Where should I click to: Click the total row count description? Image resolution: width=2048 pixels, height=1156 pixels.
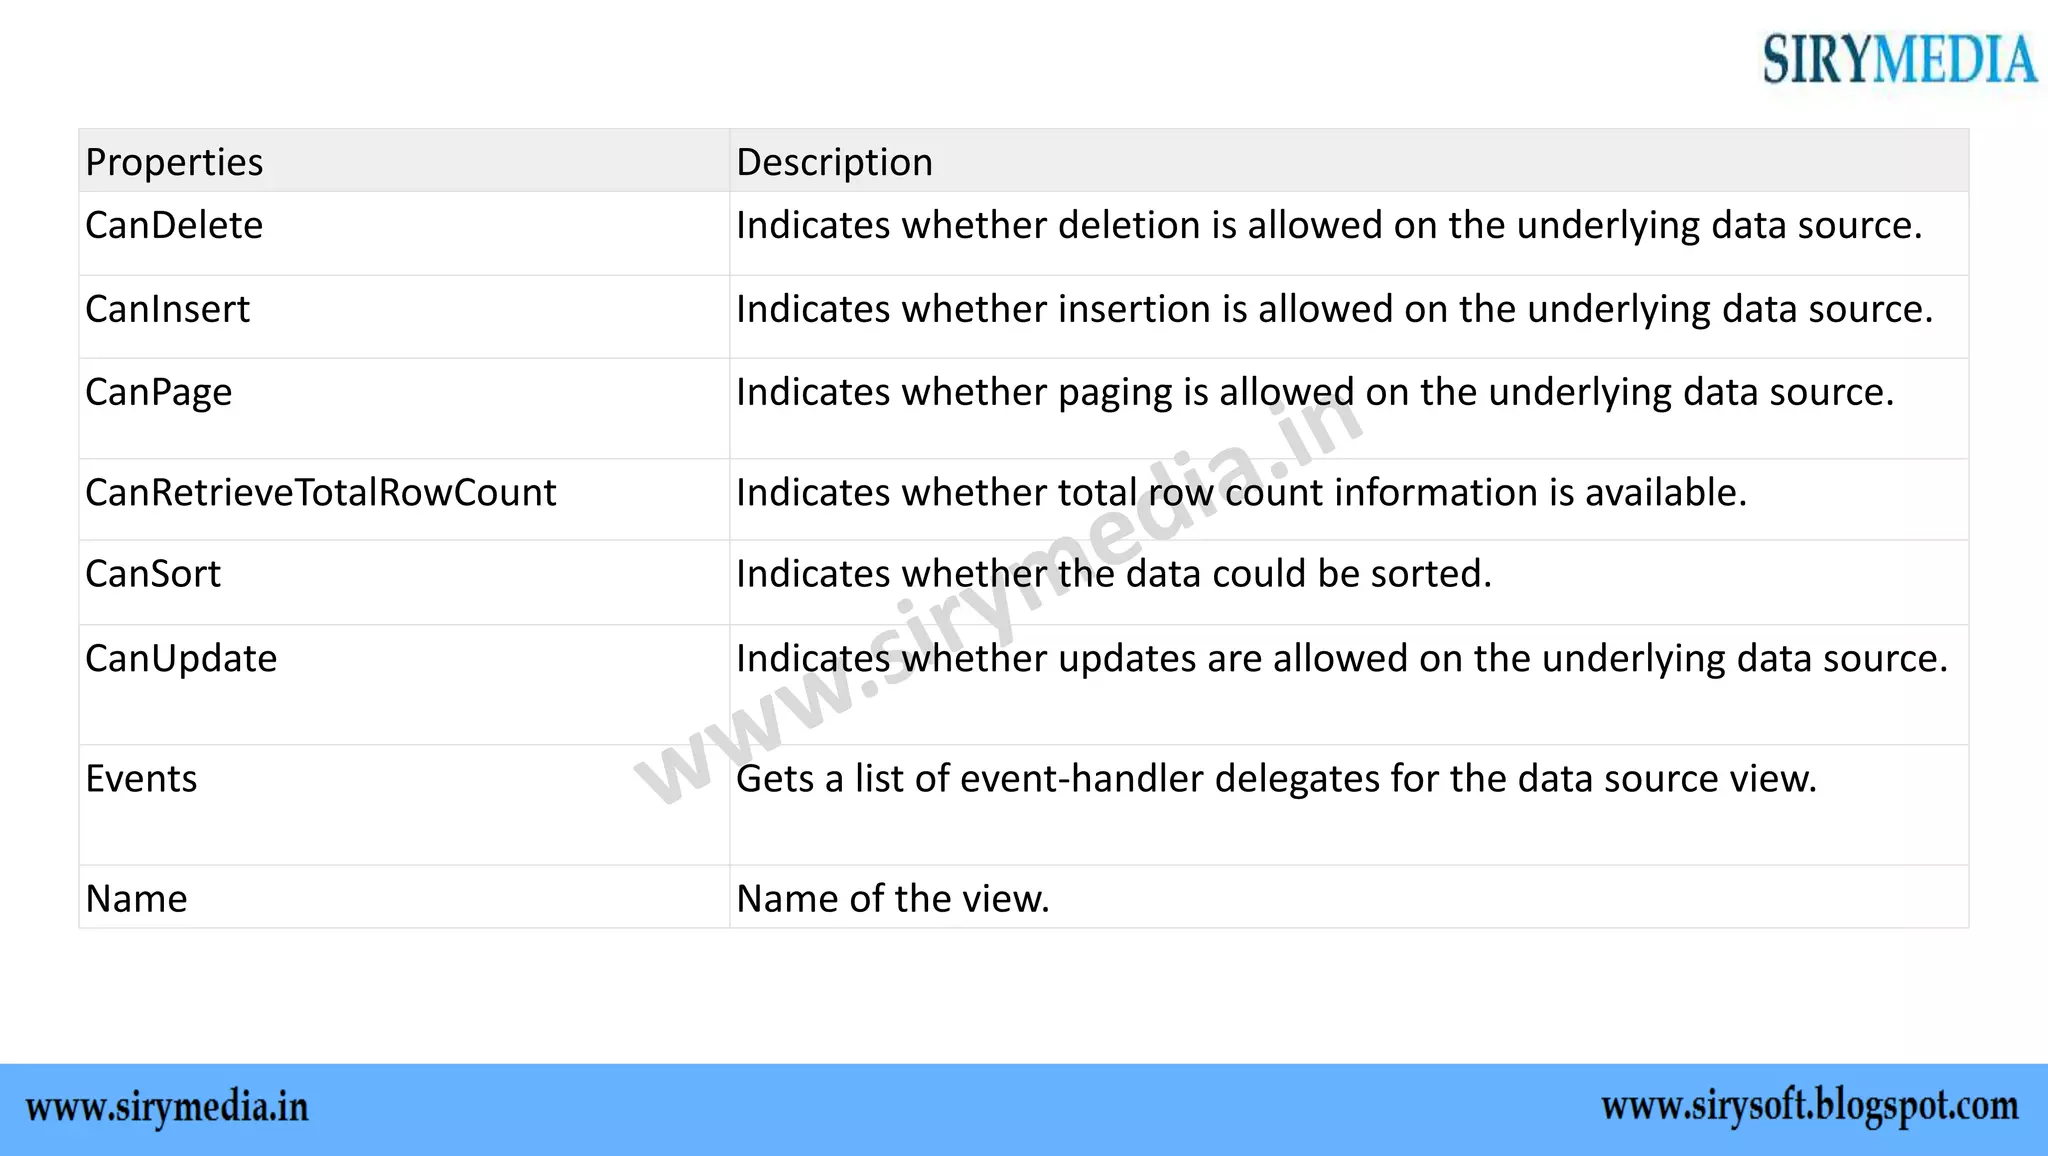(x=1240, y=493)
